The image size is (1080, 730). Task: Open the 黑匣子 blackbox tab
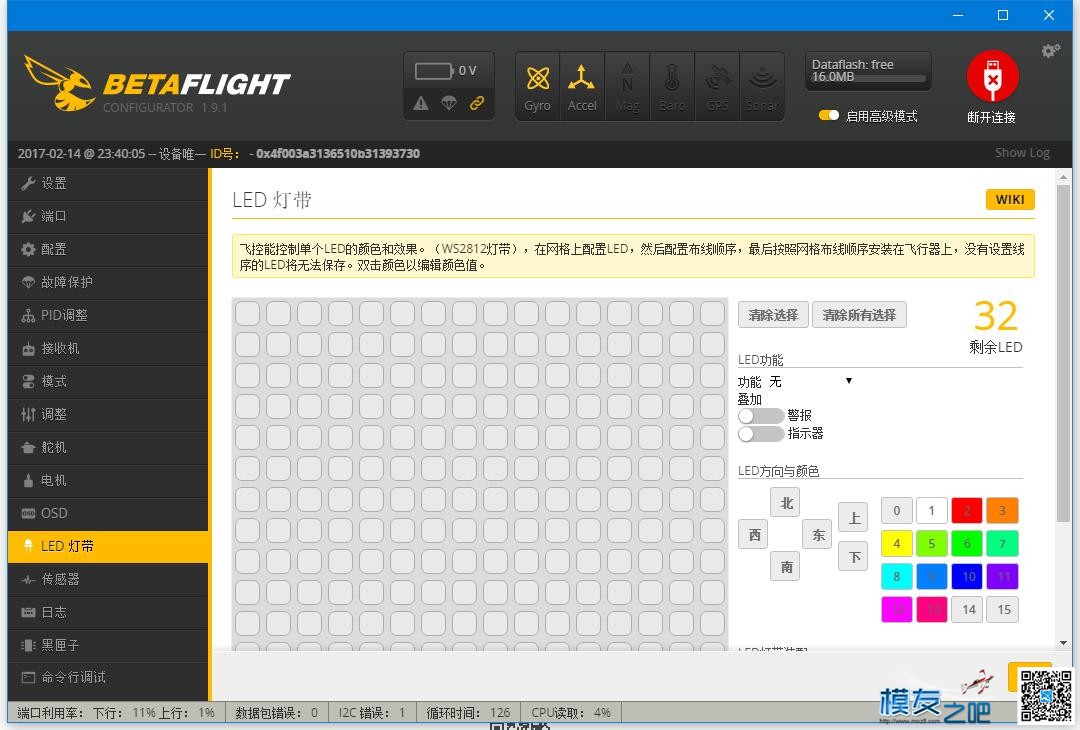(x=108, y=645)
